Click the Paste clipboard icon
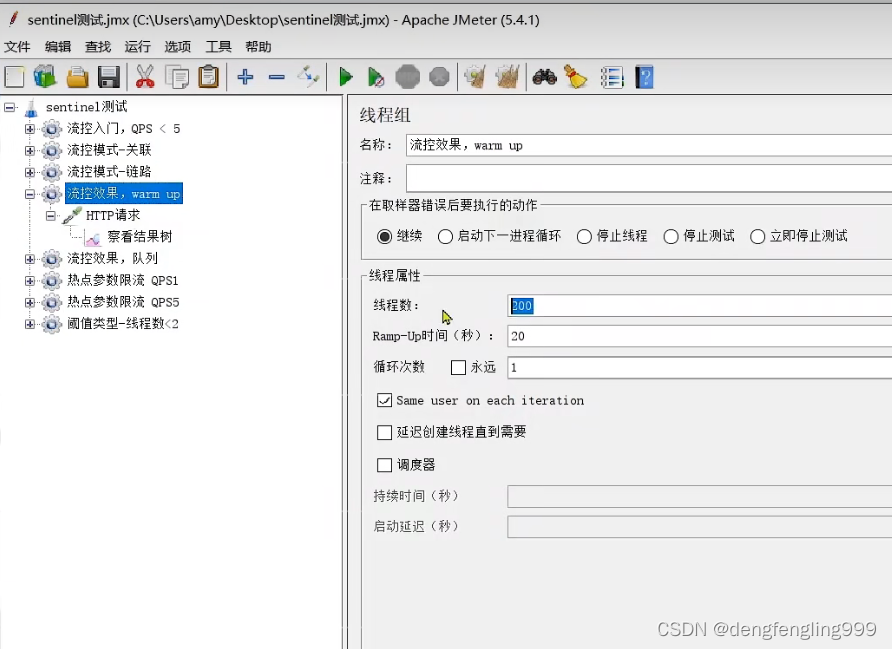Image resolution: width=892 pixels, height=649 pixels. pos(209,77)
